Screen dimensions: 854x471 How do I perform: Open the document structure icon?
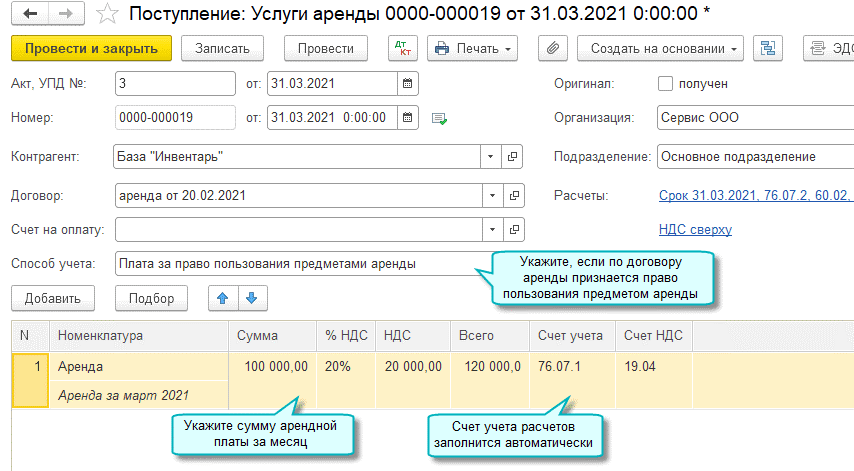coord(768,48)
